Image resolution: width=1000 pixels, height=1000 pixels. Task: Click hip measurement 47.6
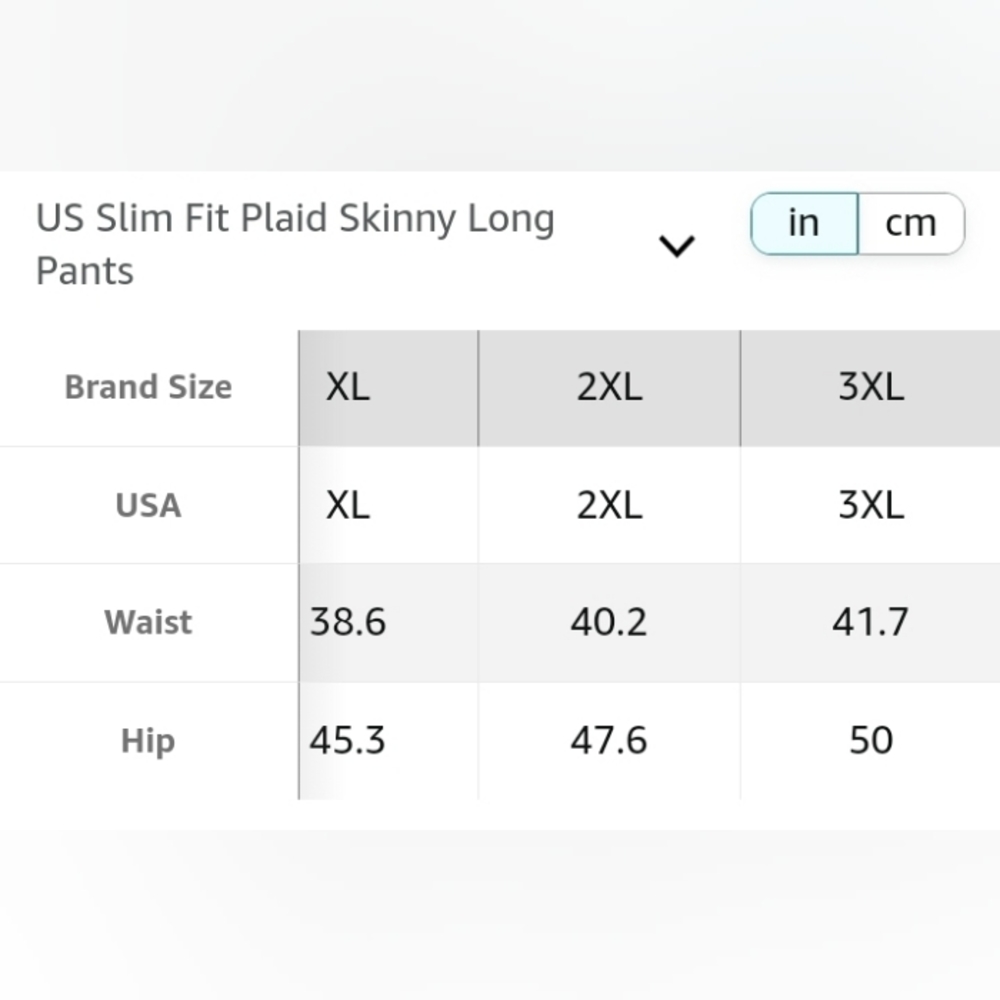609,741
